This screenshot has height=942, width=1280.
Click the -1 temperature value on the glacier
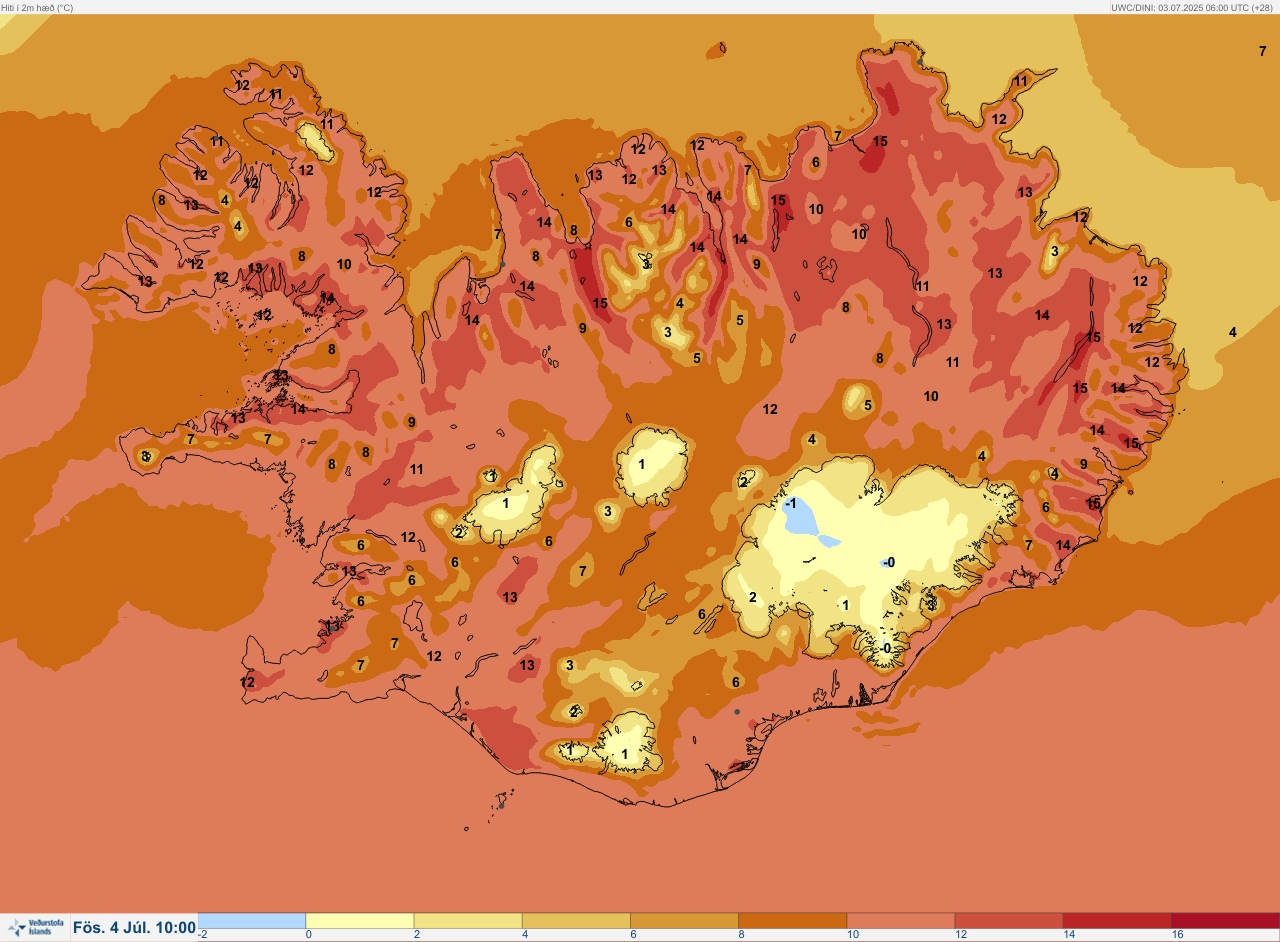click(x=791, y=503)
